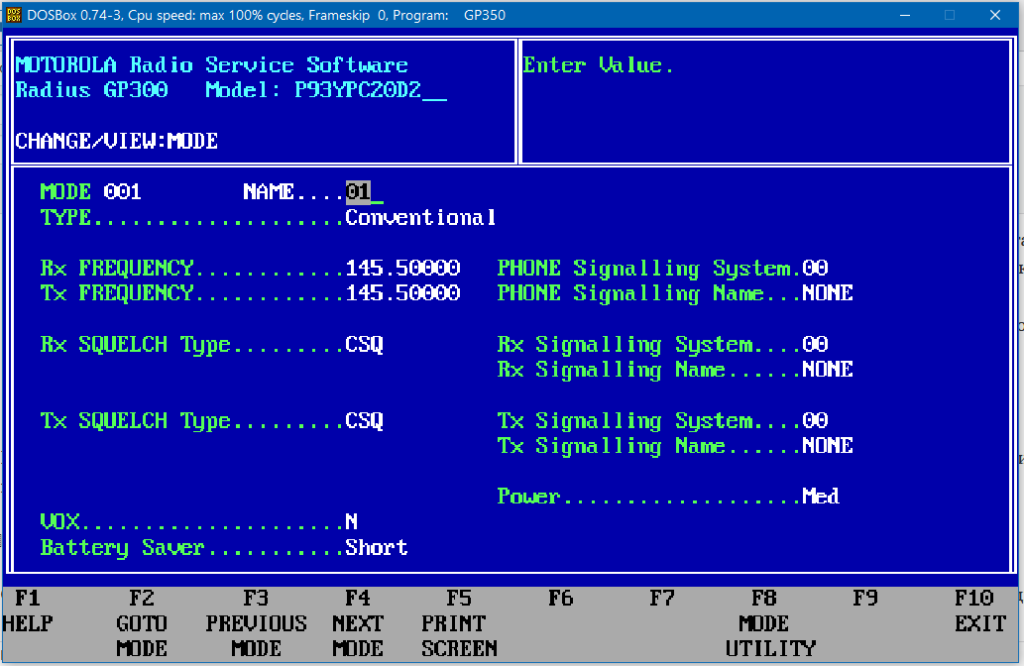The width and height of the screenshot is (1024, 666).
Task: Click Battery Saver value Short
Action: [377, 547]
